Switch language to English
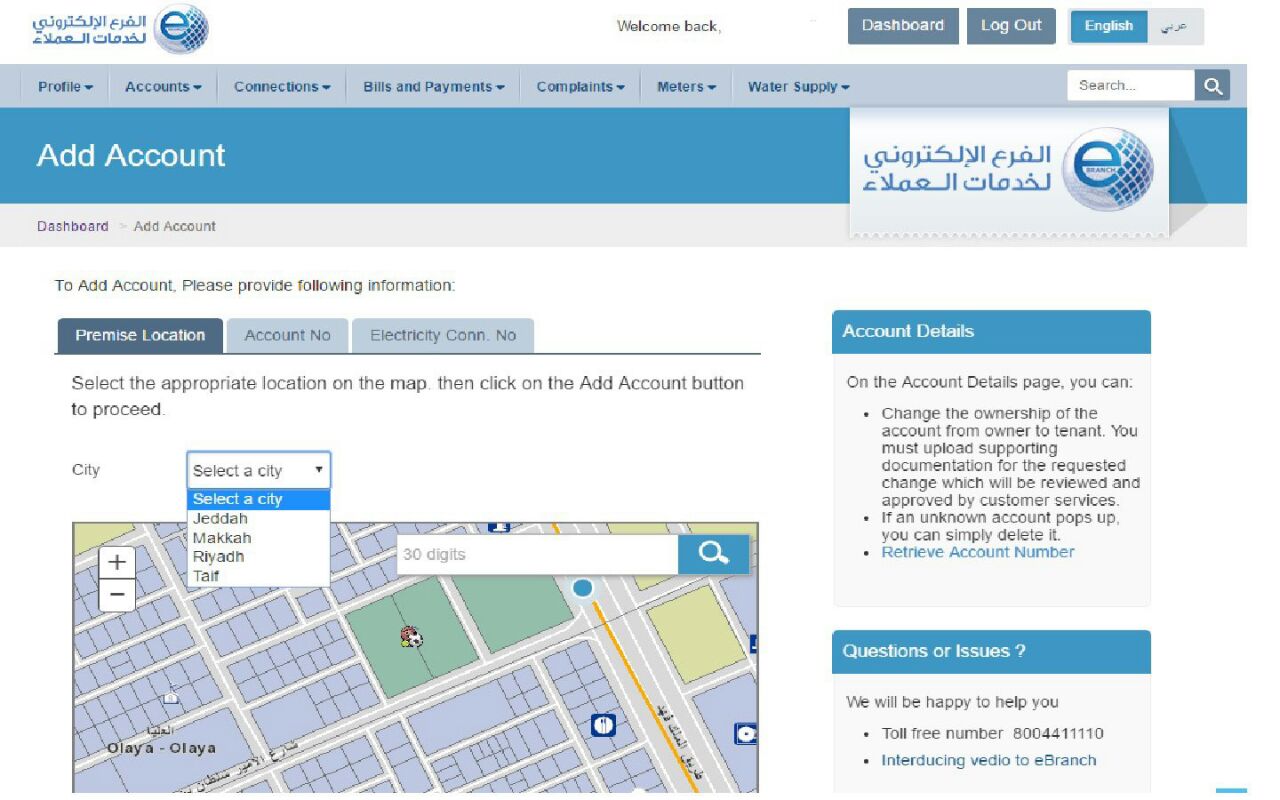This screenshot has width=1280, height=800. pos(1108,26)
